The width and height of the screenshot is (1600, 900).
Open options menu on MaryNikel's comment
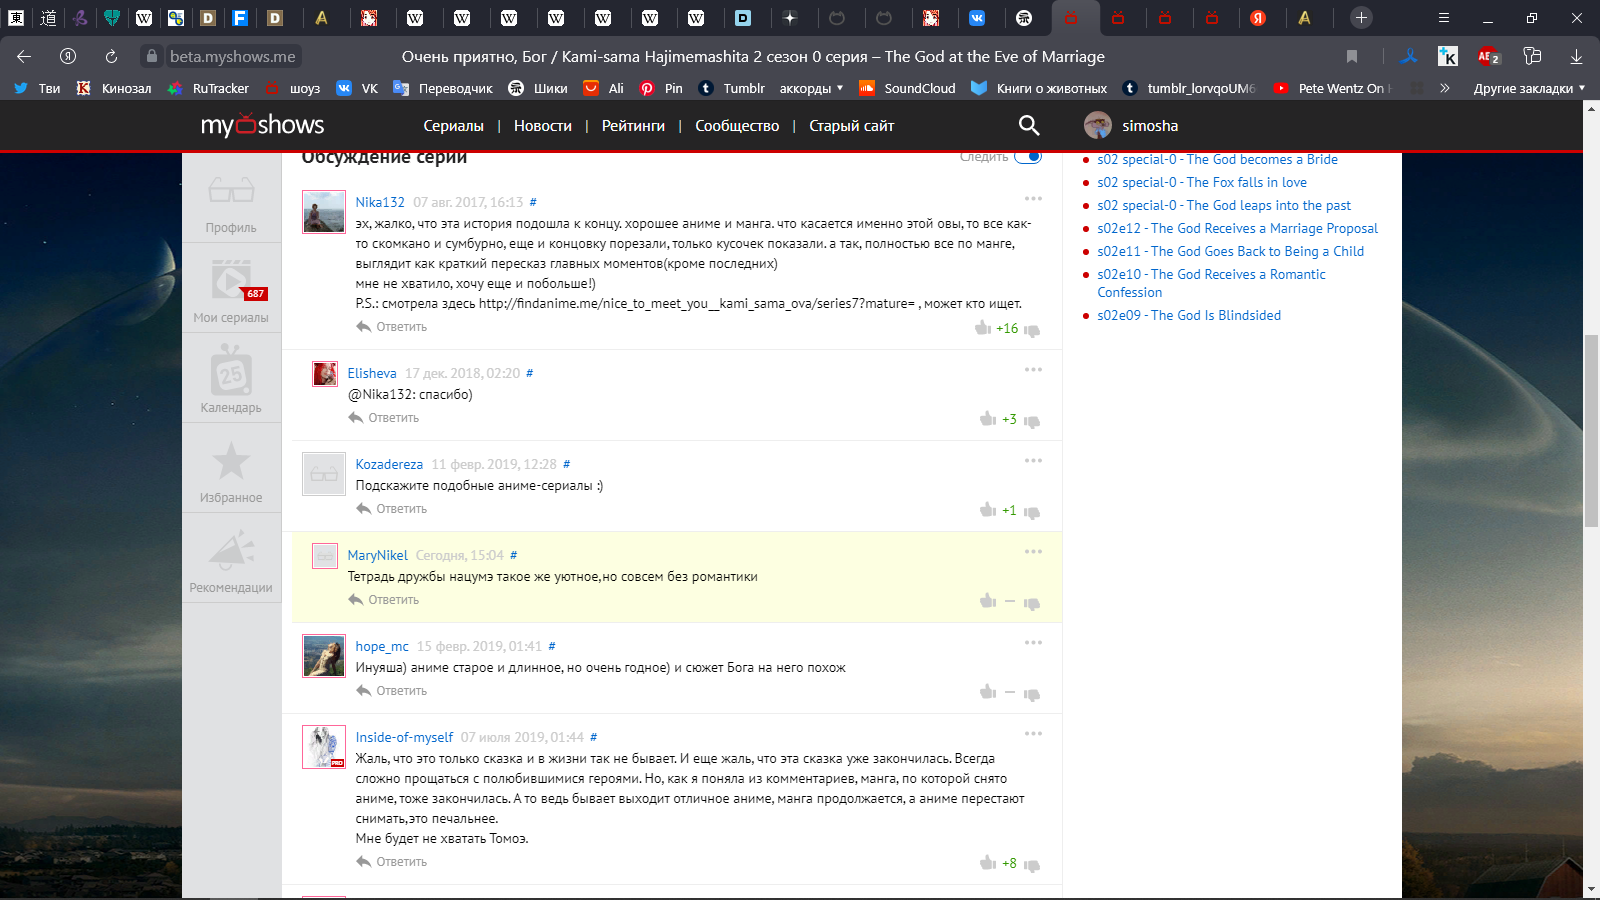[x=1033, y=551]
